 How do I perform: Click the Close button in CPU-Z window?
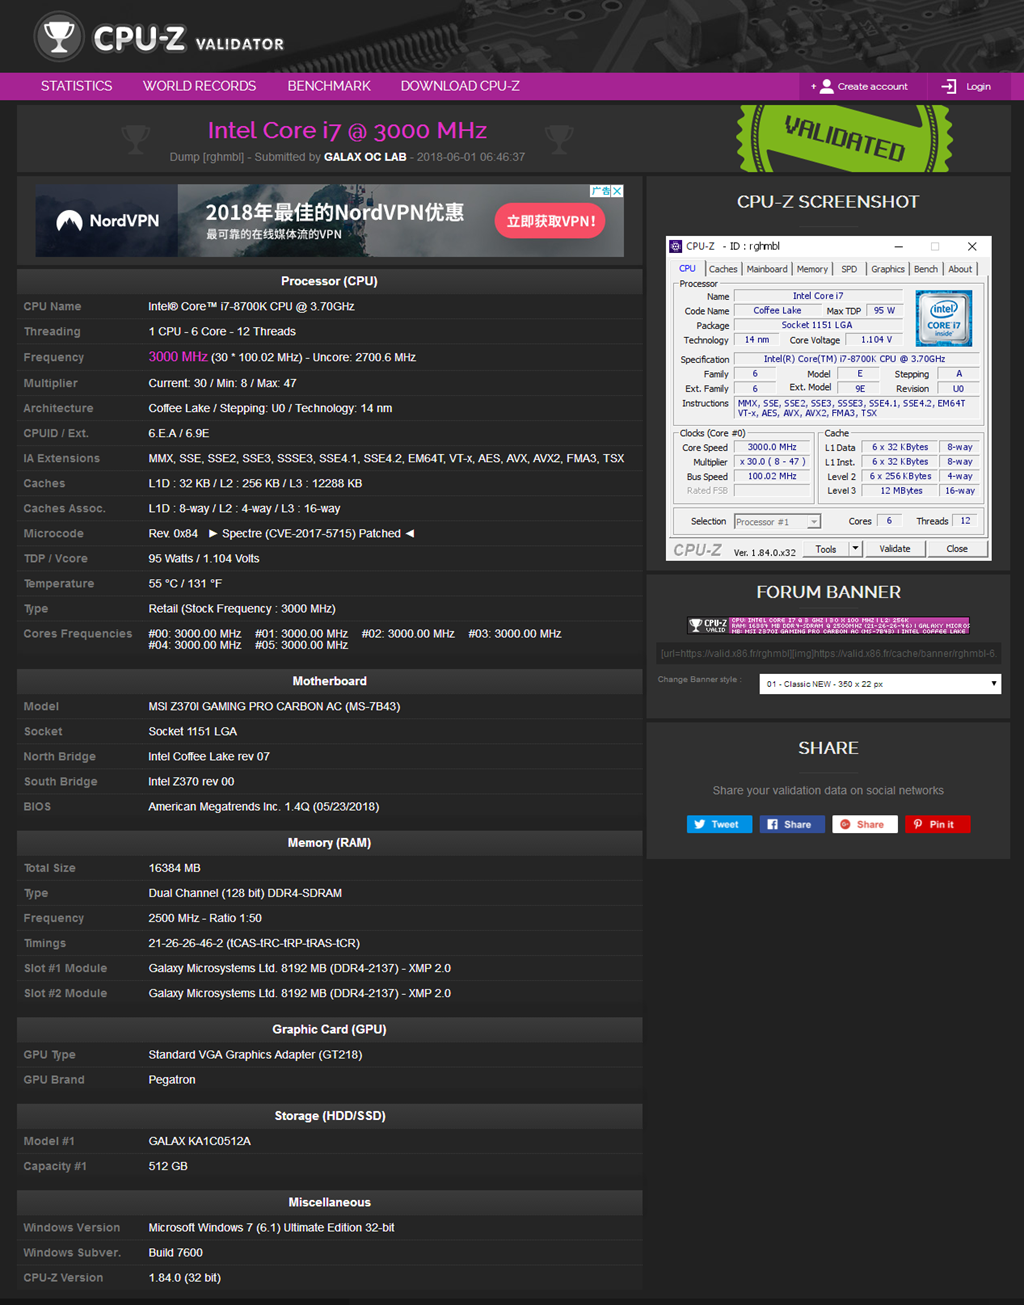[957, 549]
